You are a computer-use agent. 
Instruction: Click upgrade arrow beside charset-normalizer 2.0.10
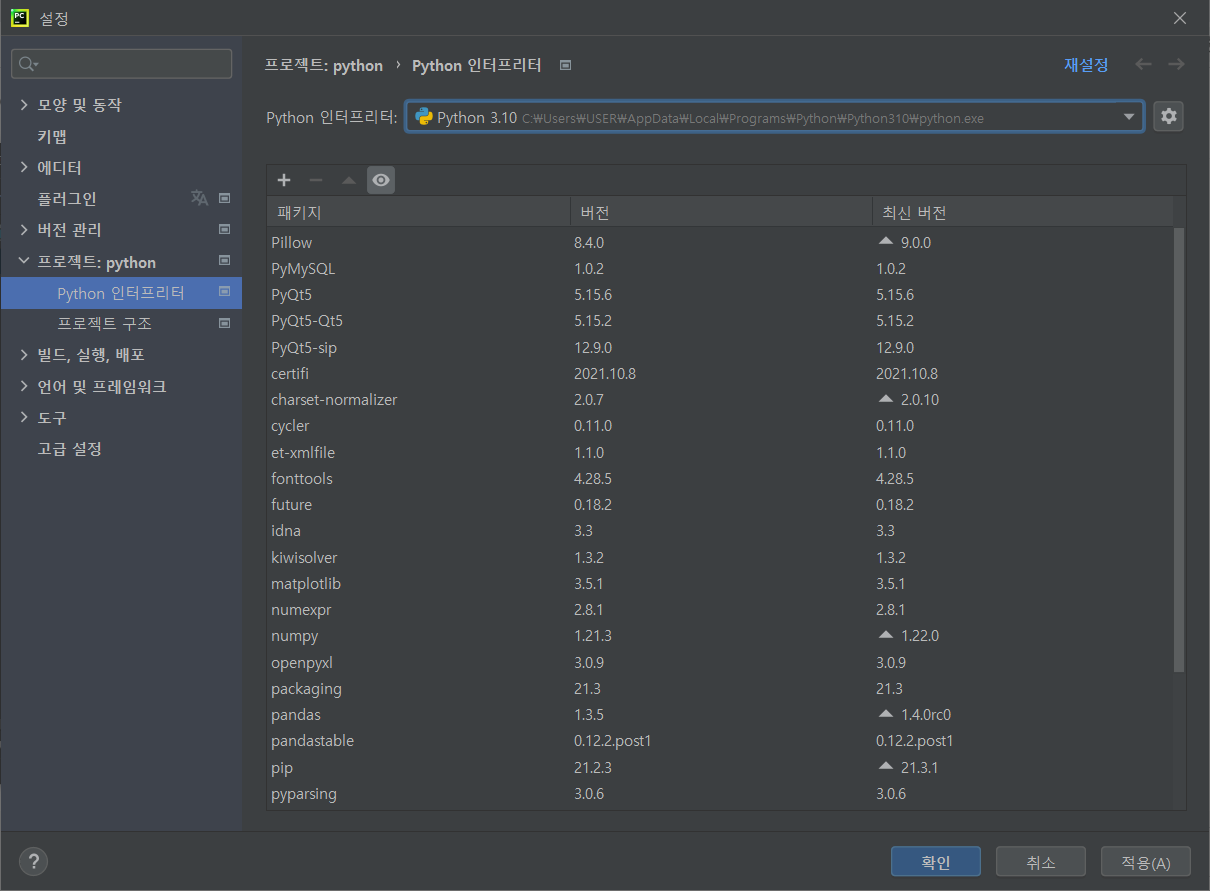884,399
